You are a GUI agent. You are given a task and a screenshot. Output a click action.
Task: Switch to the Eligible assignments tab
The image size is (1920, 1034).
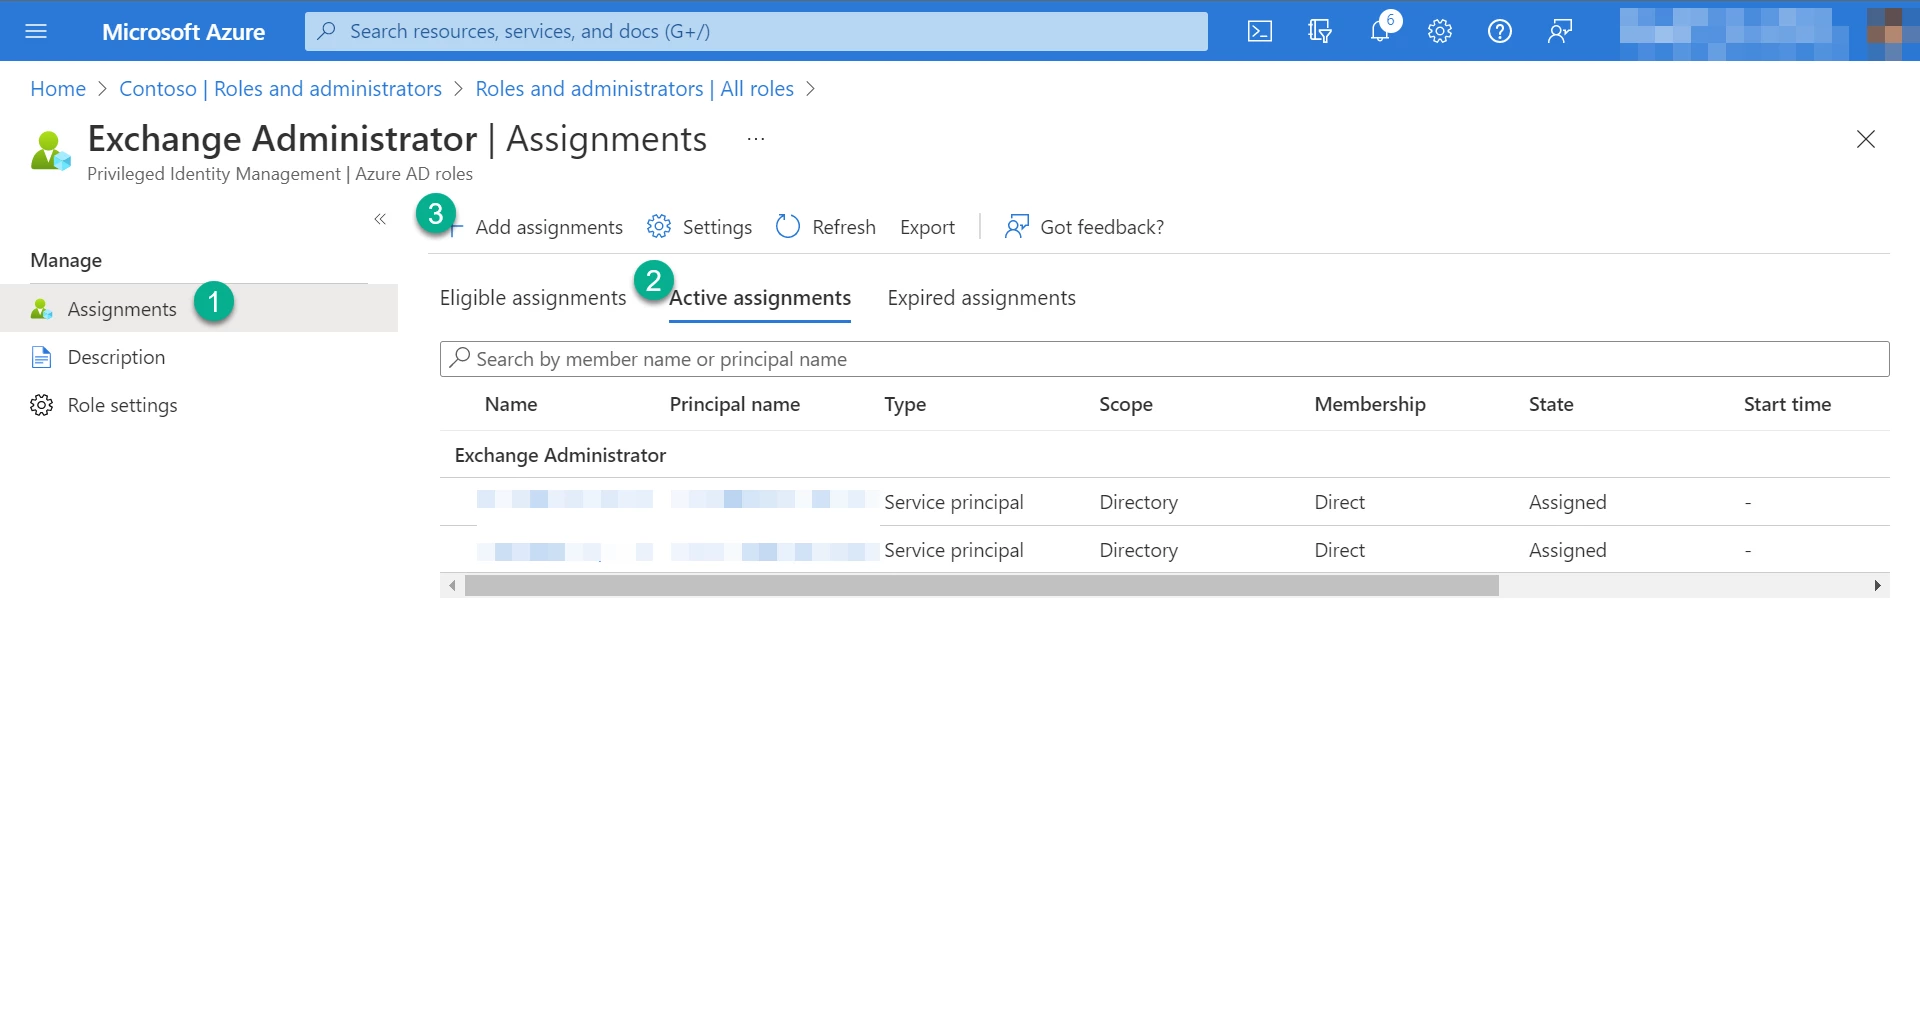[532, 297]
